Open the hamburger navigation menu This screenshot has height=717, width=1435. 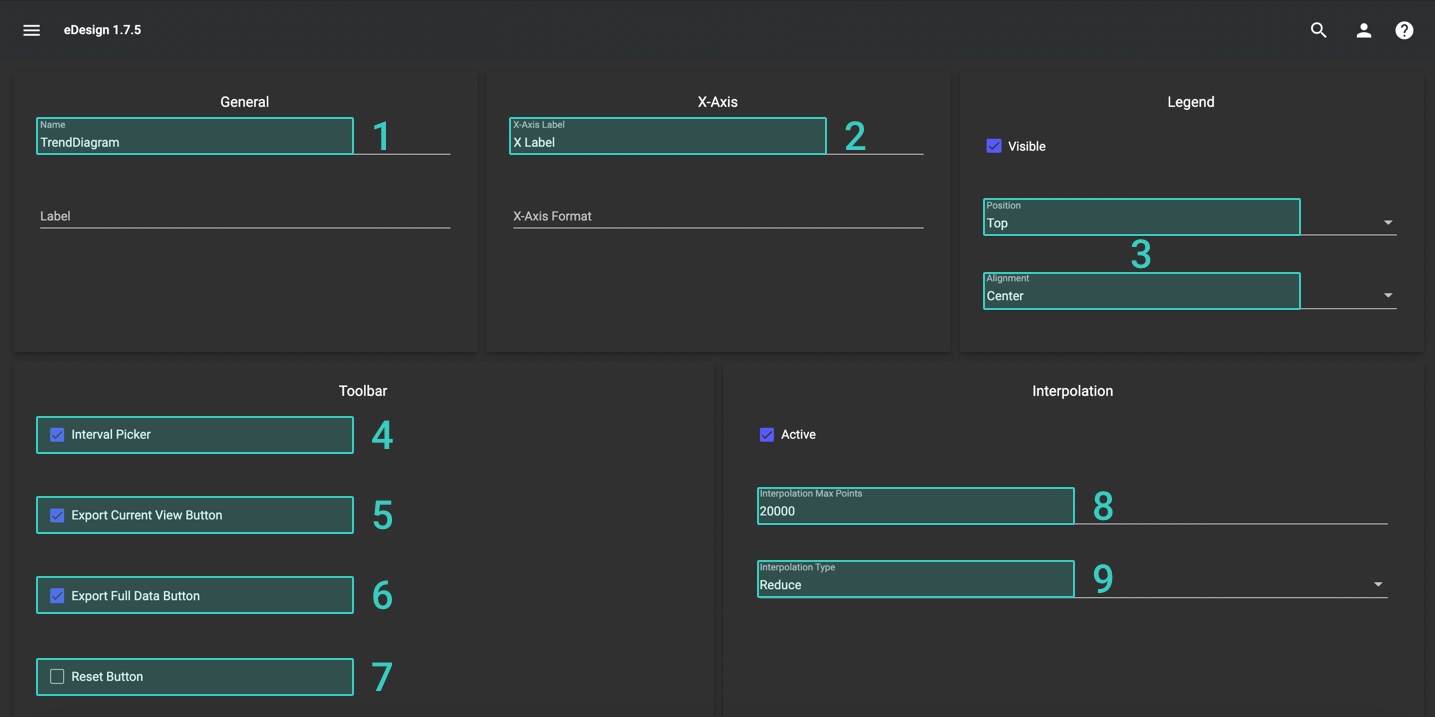pos(31,30)
